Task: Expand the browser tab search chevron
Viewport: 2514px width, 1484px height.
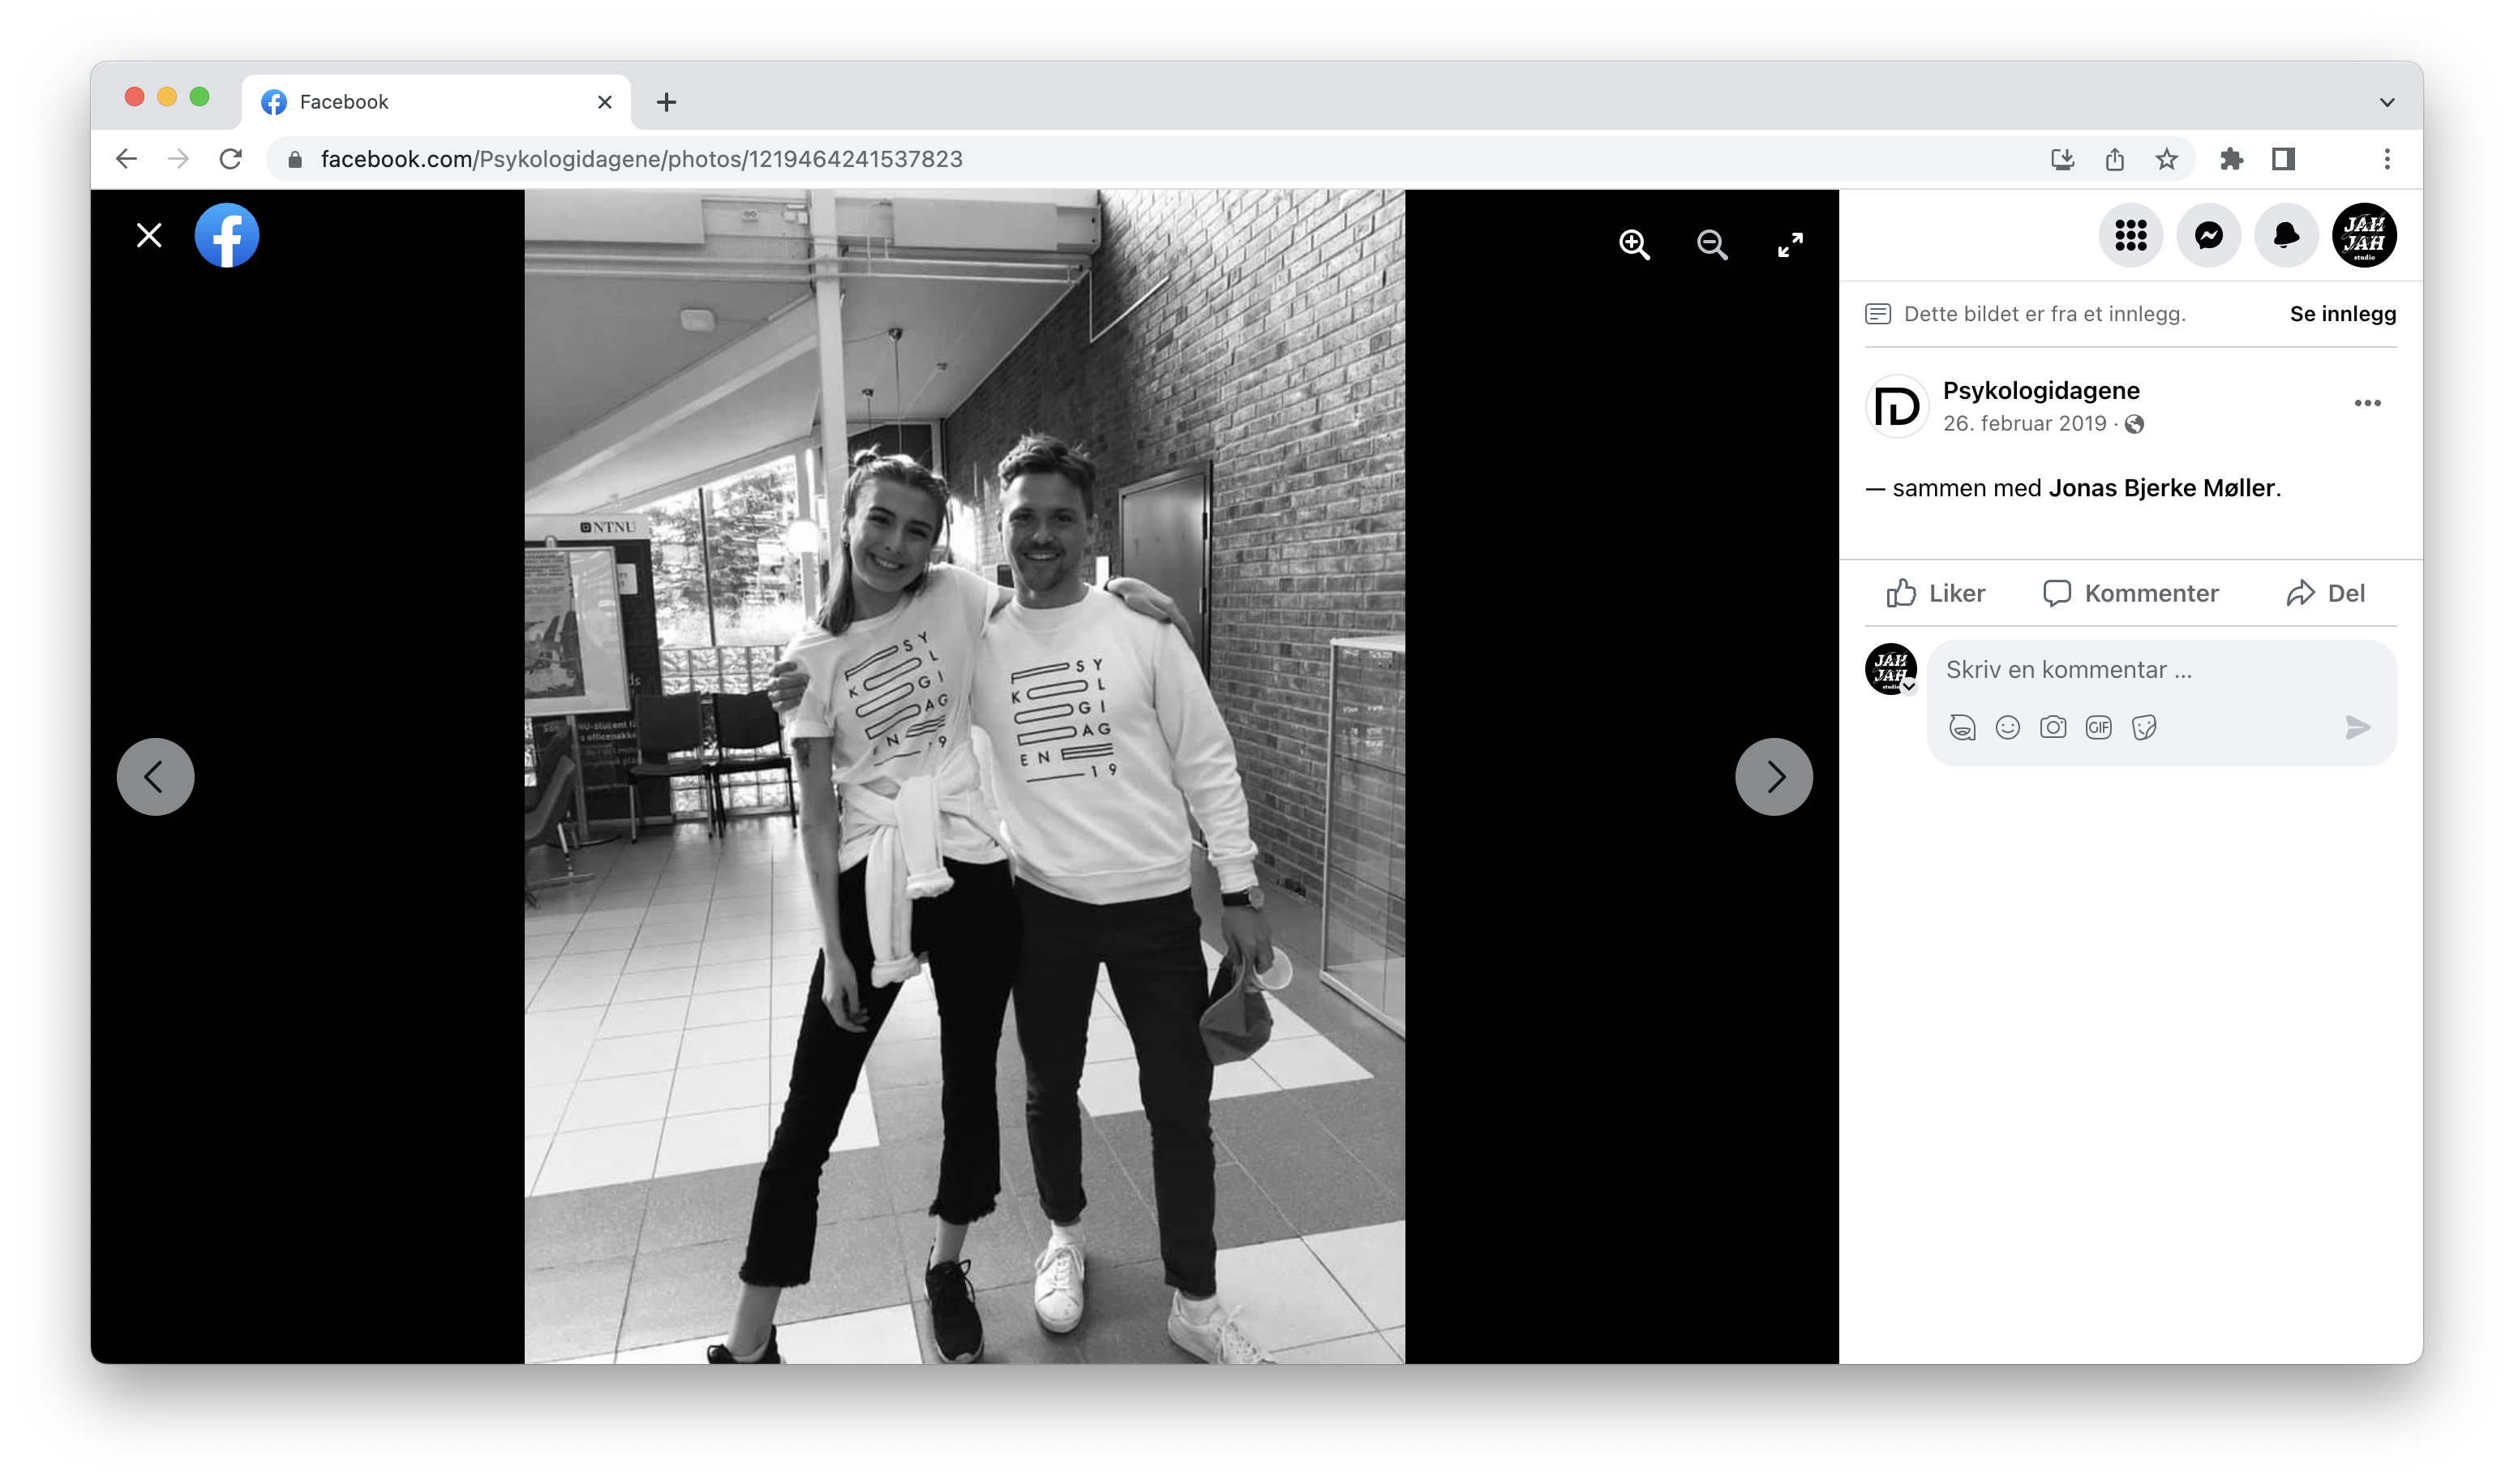Action: [2387, 102]
